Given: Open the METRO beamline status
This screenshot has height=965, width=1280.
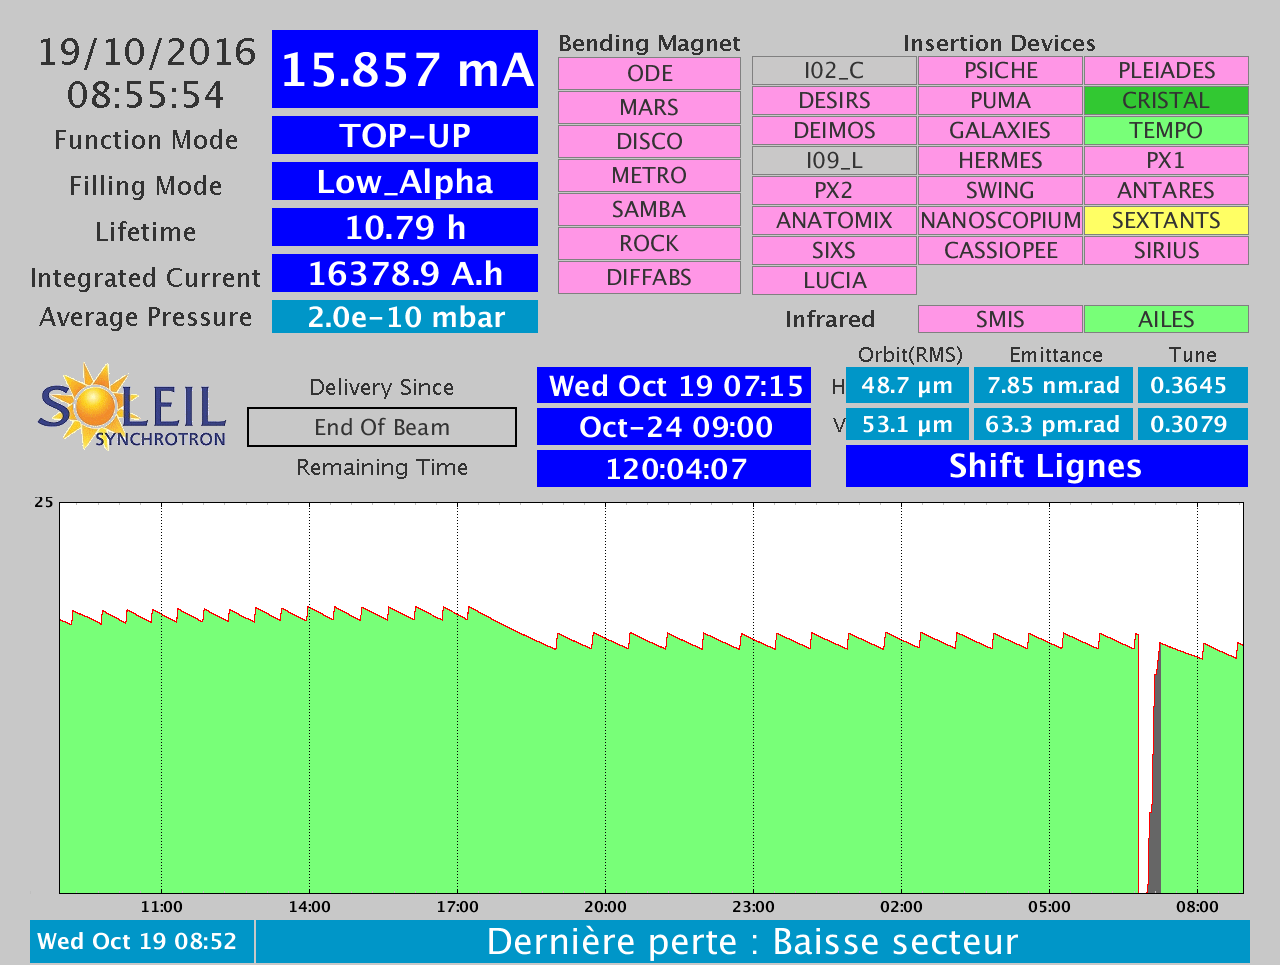Looking at the screenshot, I should pos(649,175).
